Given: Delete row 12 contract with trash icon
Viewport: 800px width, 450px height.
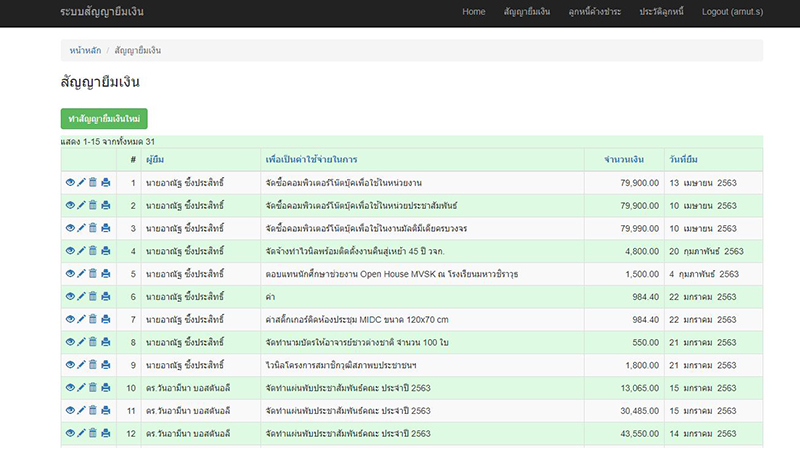Looking at the screenshot, I should coord(92,433).
